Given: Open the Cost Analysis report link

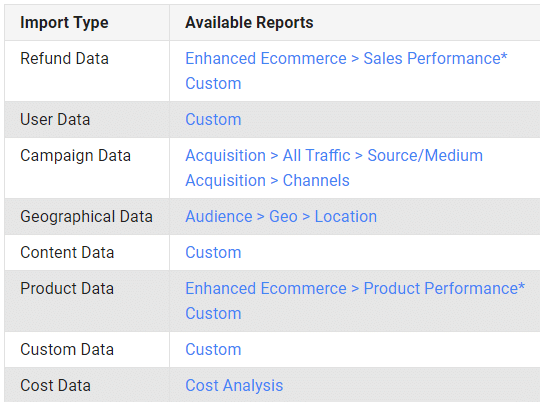Looking at the screenshot, I should coord(234,385).
